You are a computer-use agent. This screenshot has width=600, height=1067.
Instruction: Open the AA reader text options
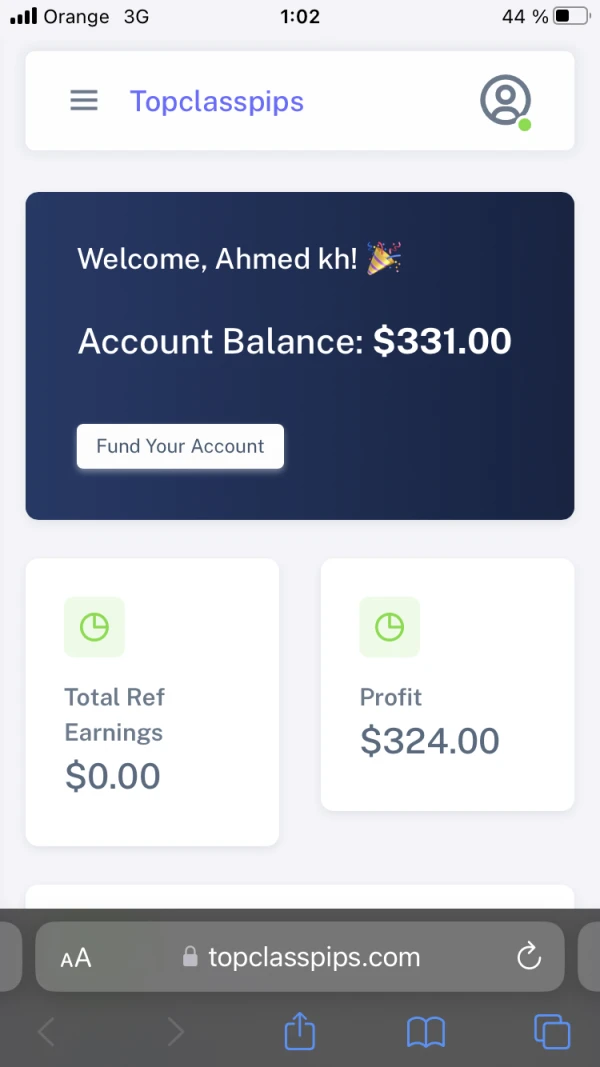point(76,958)
